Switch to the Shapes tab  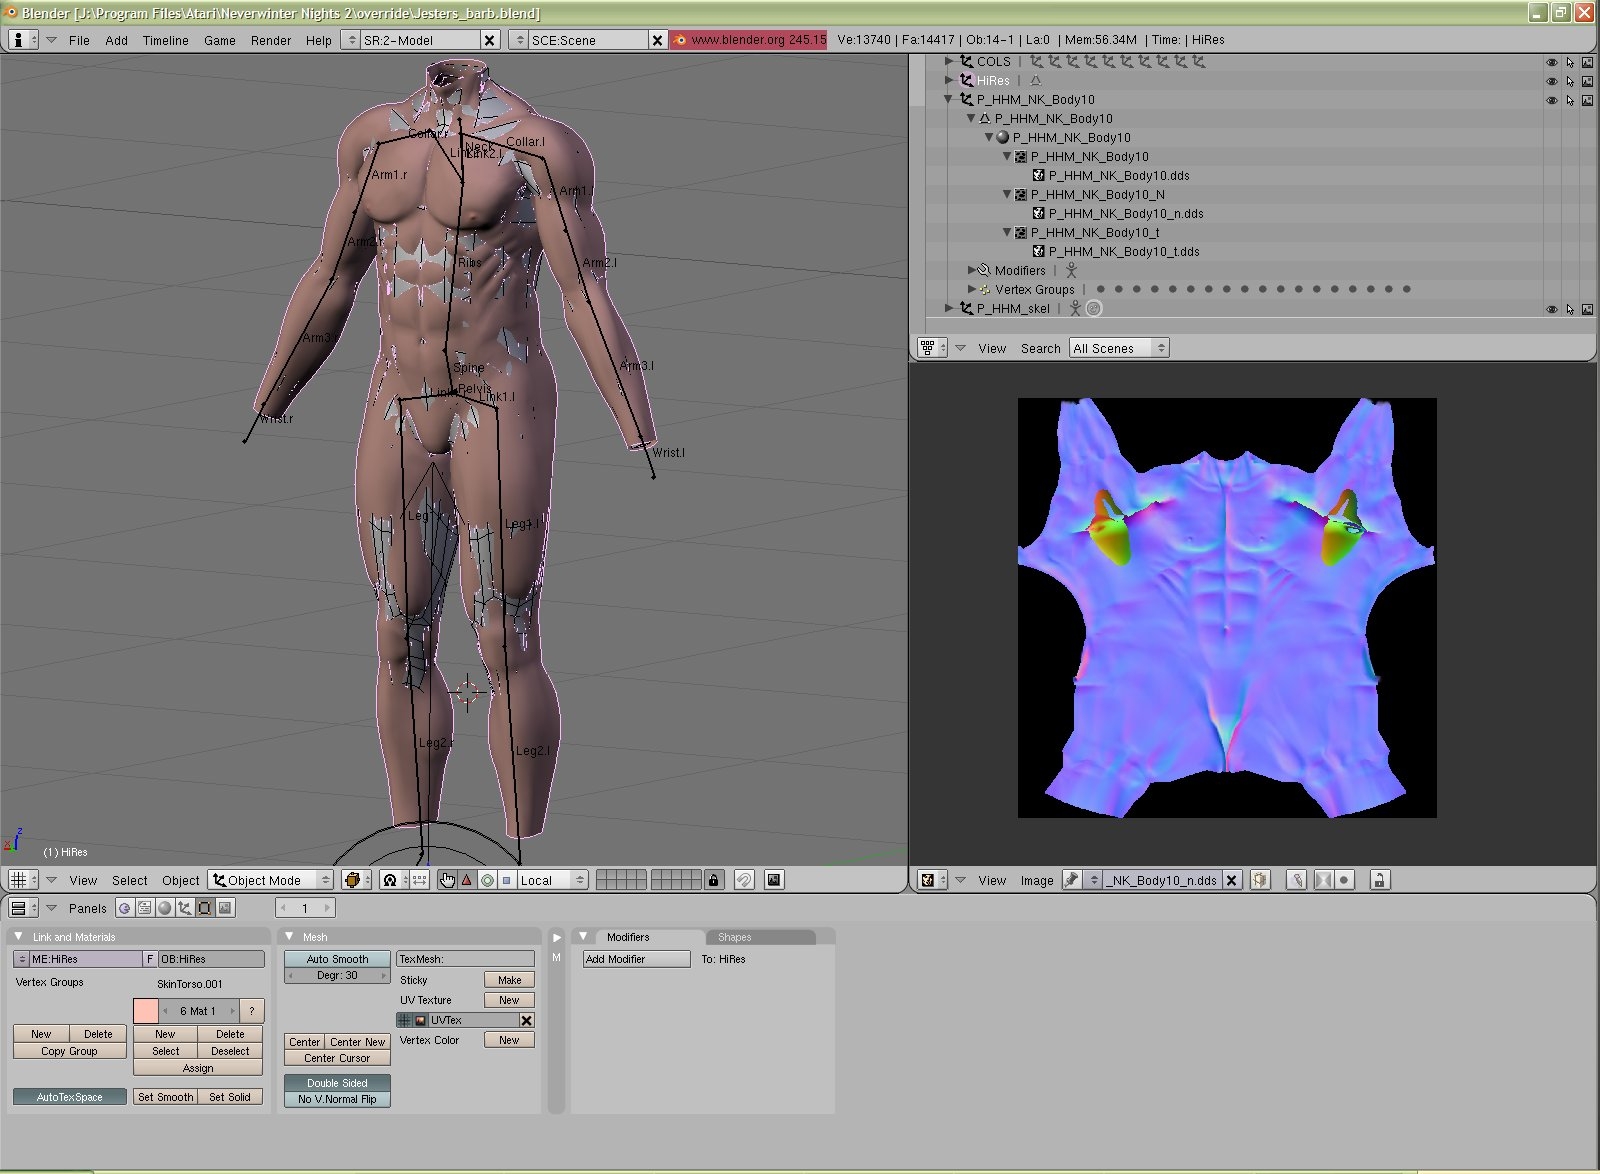(735, 937)
